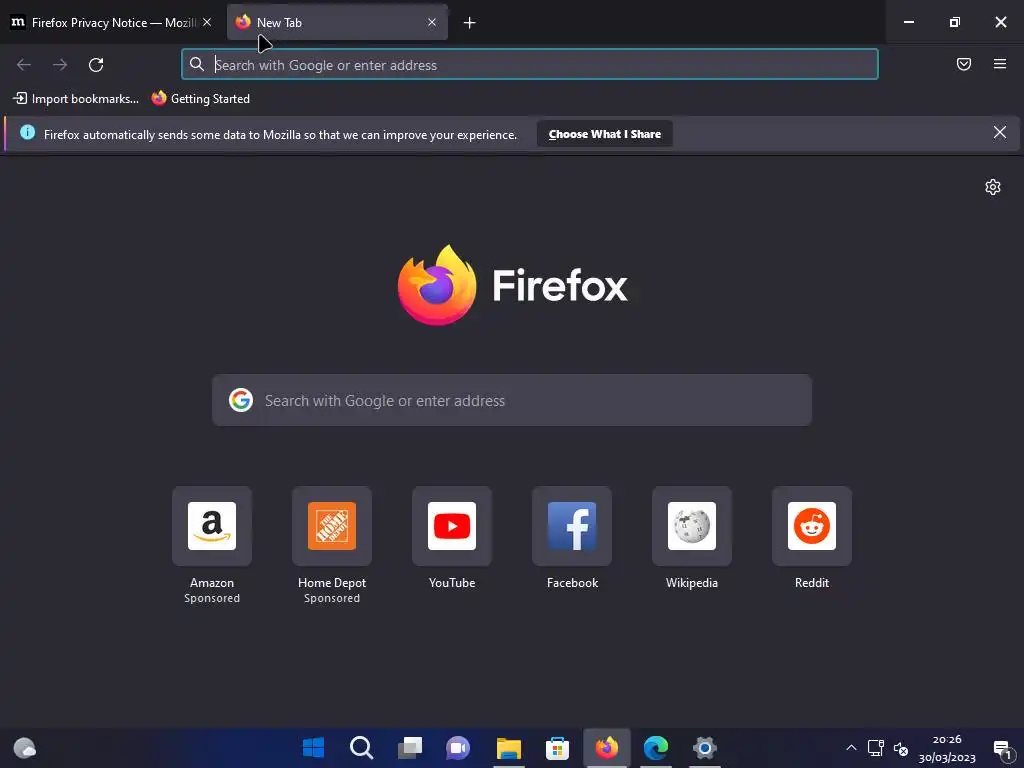The height and width of the screenshot is (768, 1024).
Task: Open the notification center icon
Action: [x=1002, y=749]
